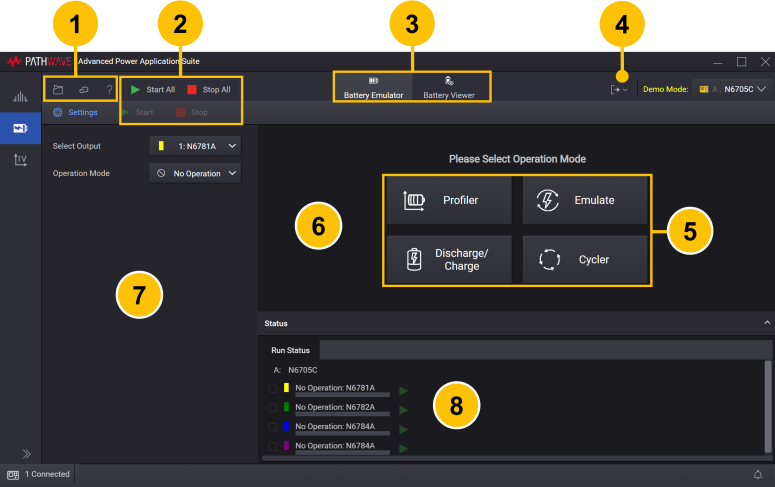Toggle checkbox for No Operation: N6781A
The image size is (775, 487).
click(272, 389)
